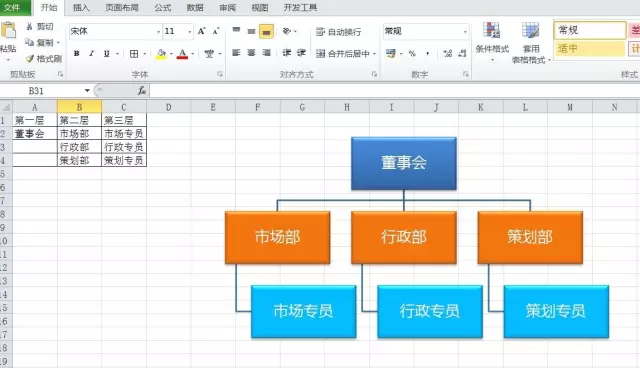Apply percent style (%)
The width and height of the screenshot is (640, 368).
pos(412,53)
